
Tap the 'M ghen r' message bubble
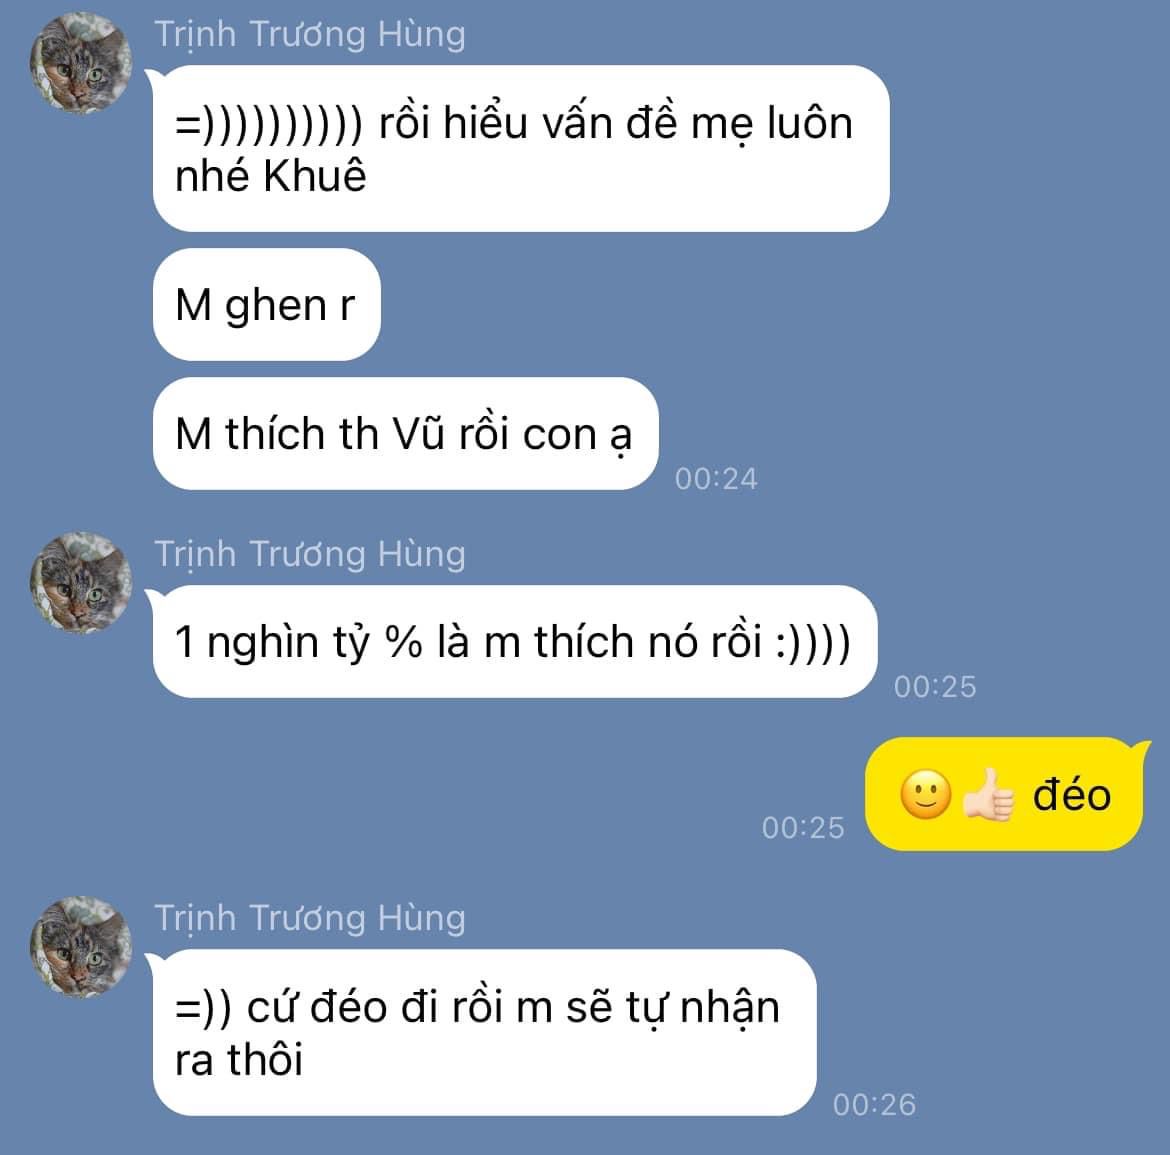pyautogui.click(x=266, y=304)
